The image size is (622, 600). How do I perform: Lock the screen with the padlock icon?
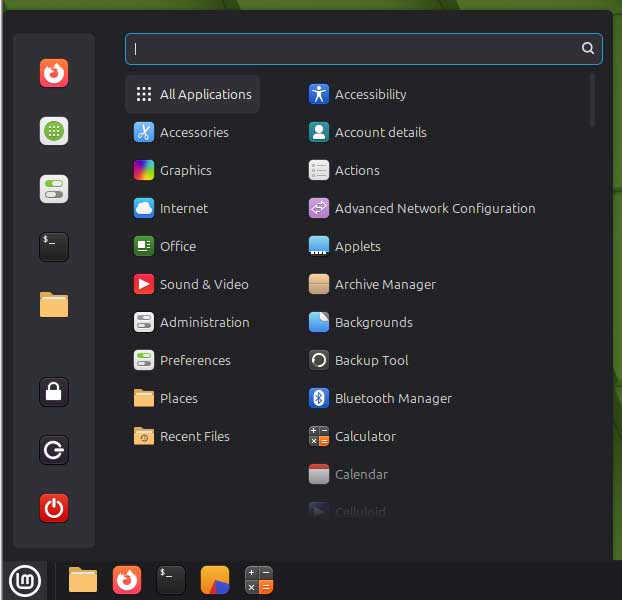[54, 392]
